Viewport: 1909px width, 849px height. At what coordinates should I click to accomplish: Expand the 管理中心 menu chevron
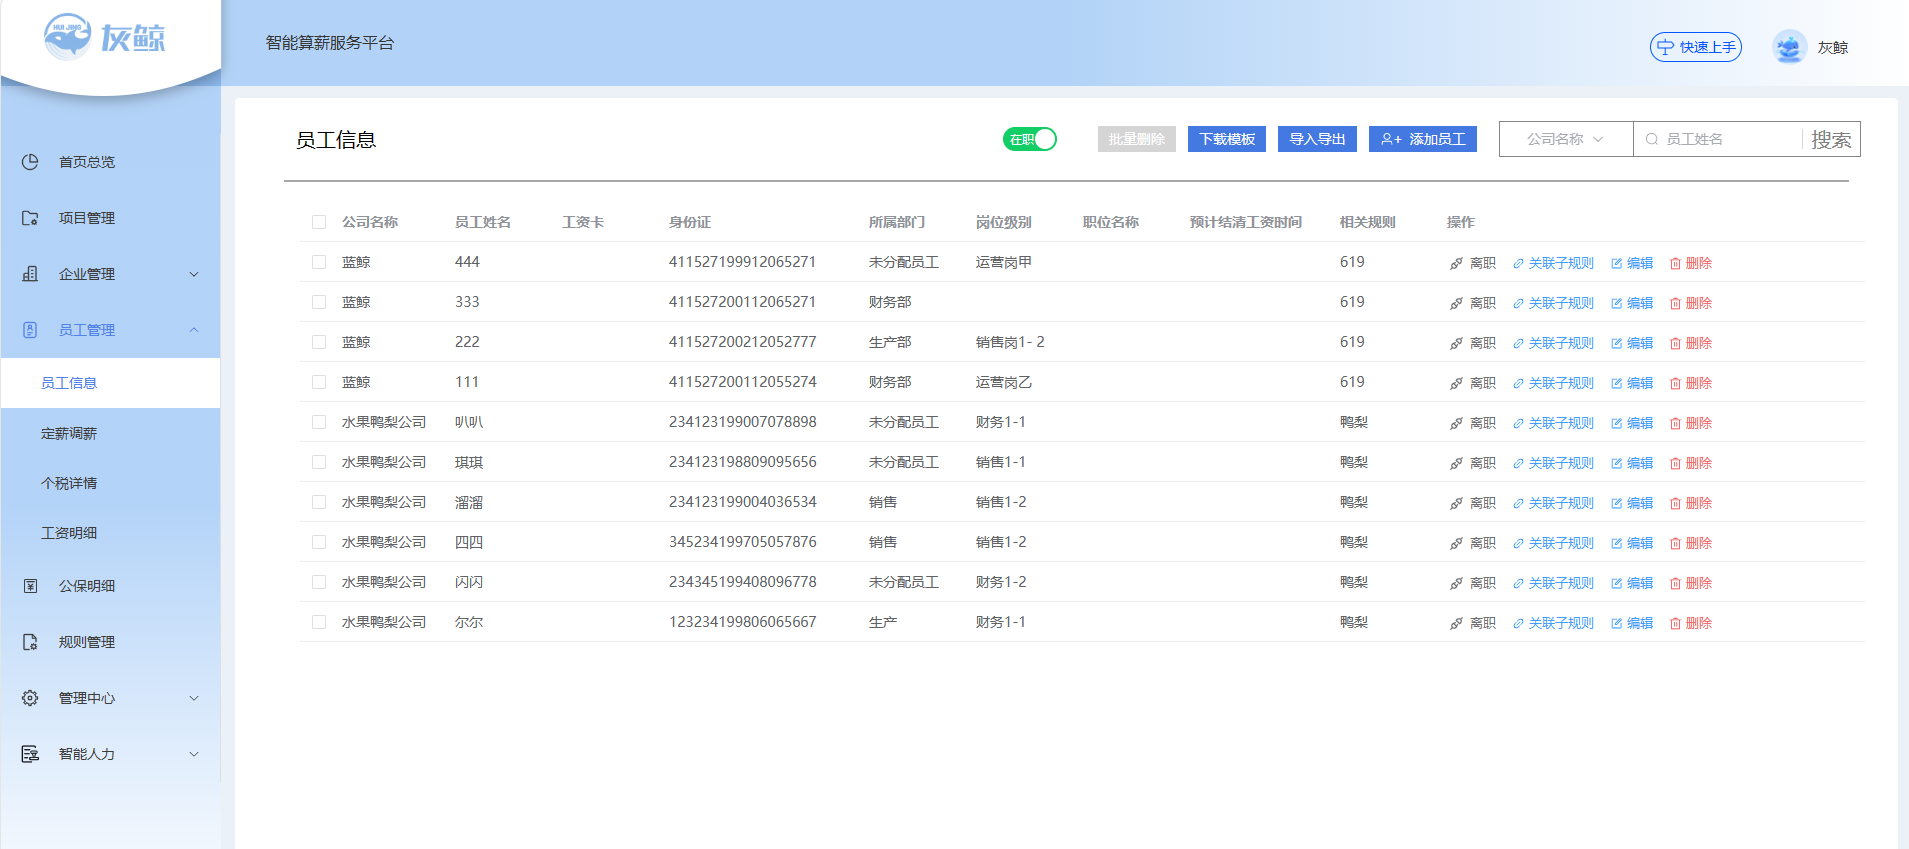click(194, 698)
